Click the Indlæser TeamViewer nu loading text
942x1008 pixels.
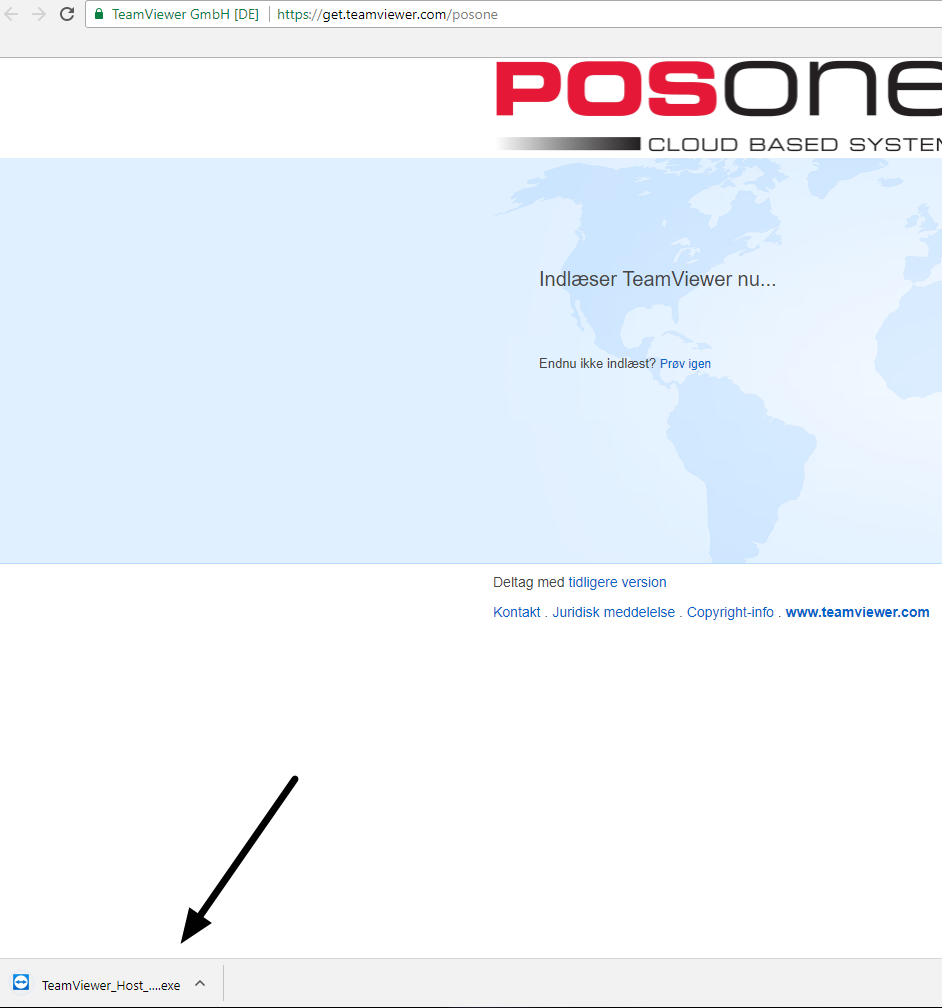657,279
